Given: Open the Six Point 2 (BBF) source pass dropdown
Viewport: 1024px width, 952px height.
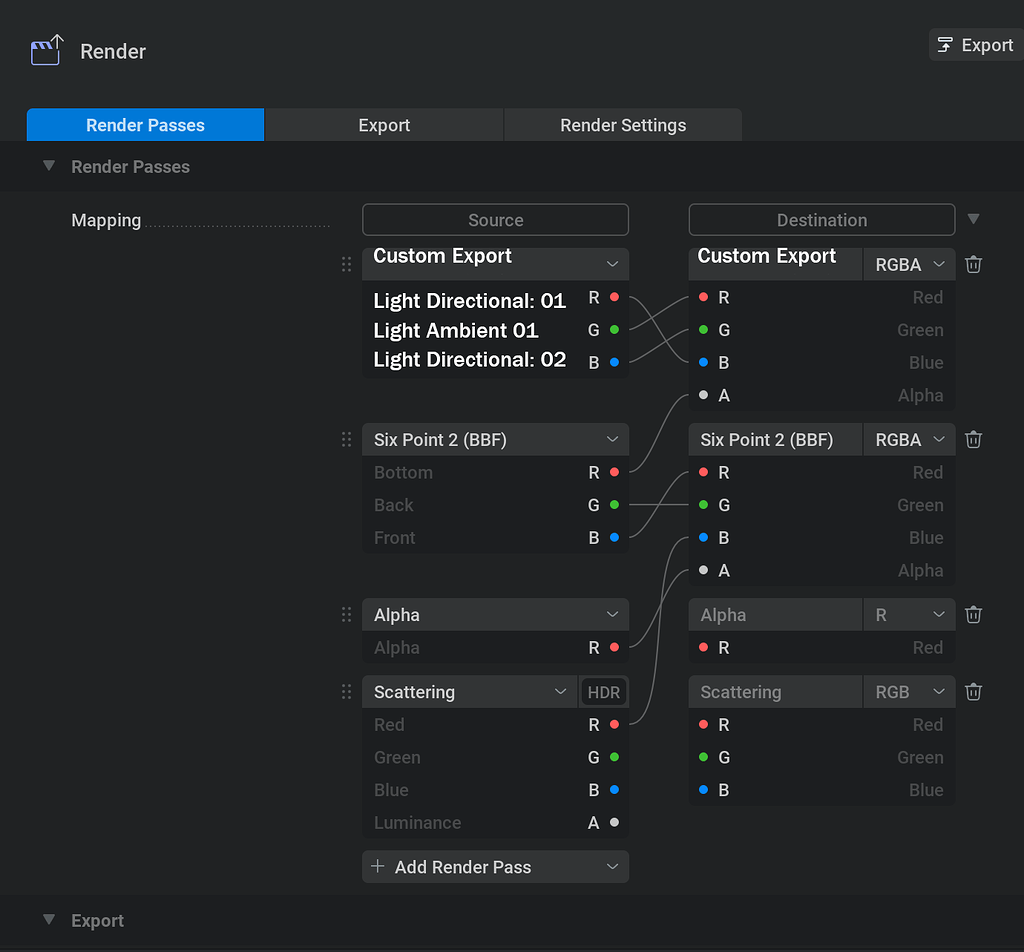Looking at the screenshot, I should [495, 439].
